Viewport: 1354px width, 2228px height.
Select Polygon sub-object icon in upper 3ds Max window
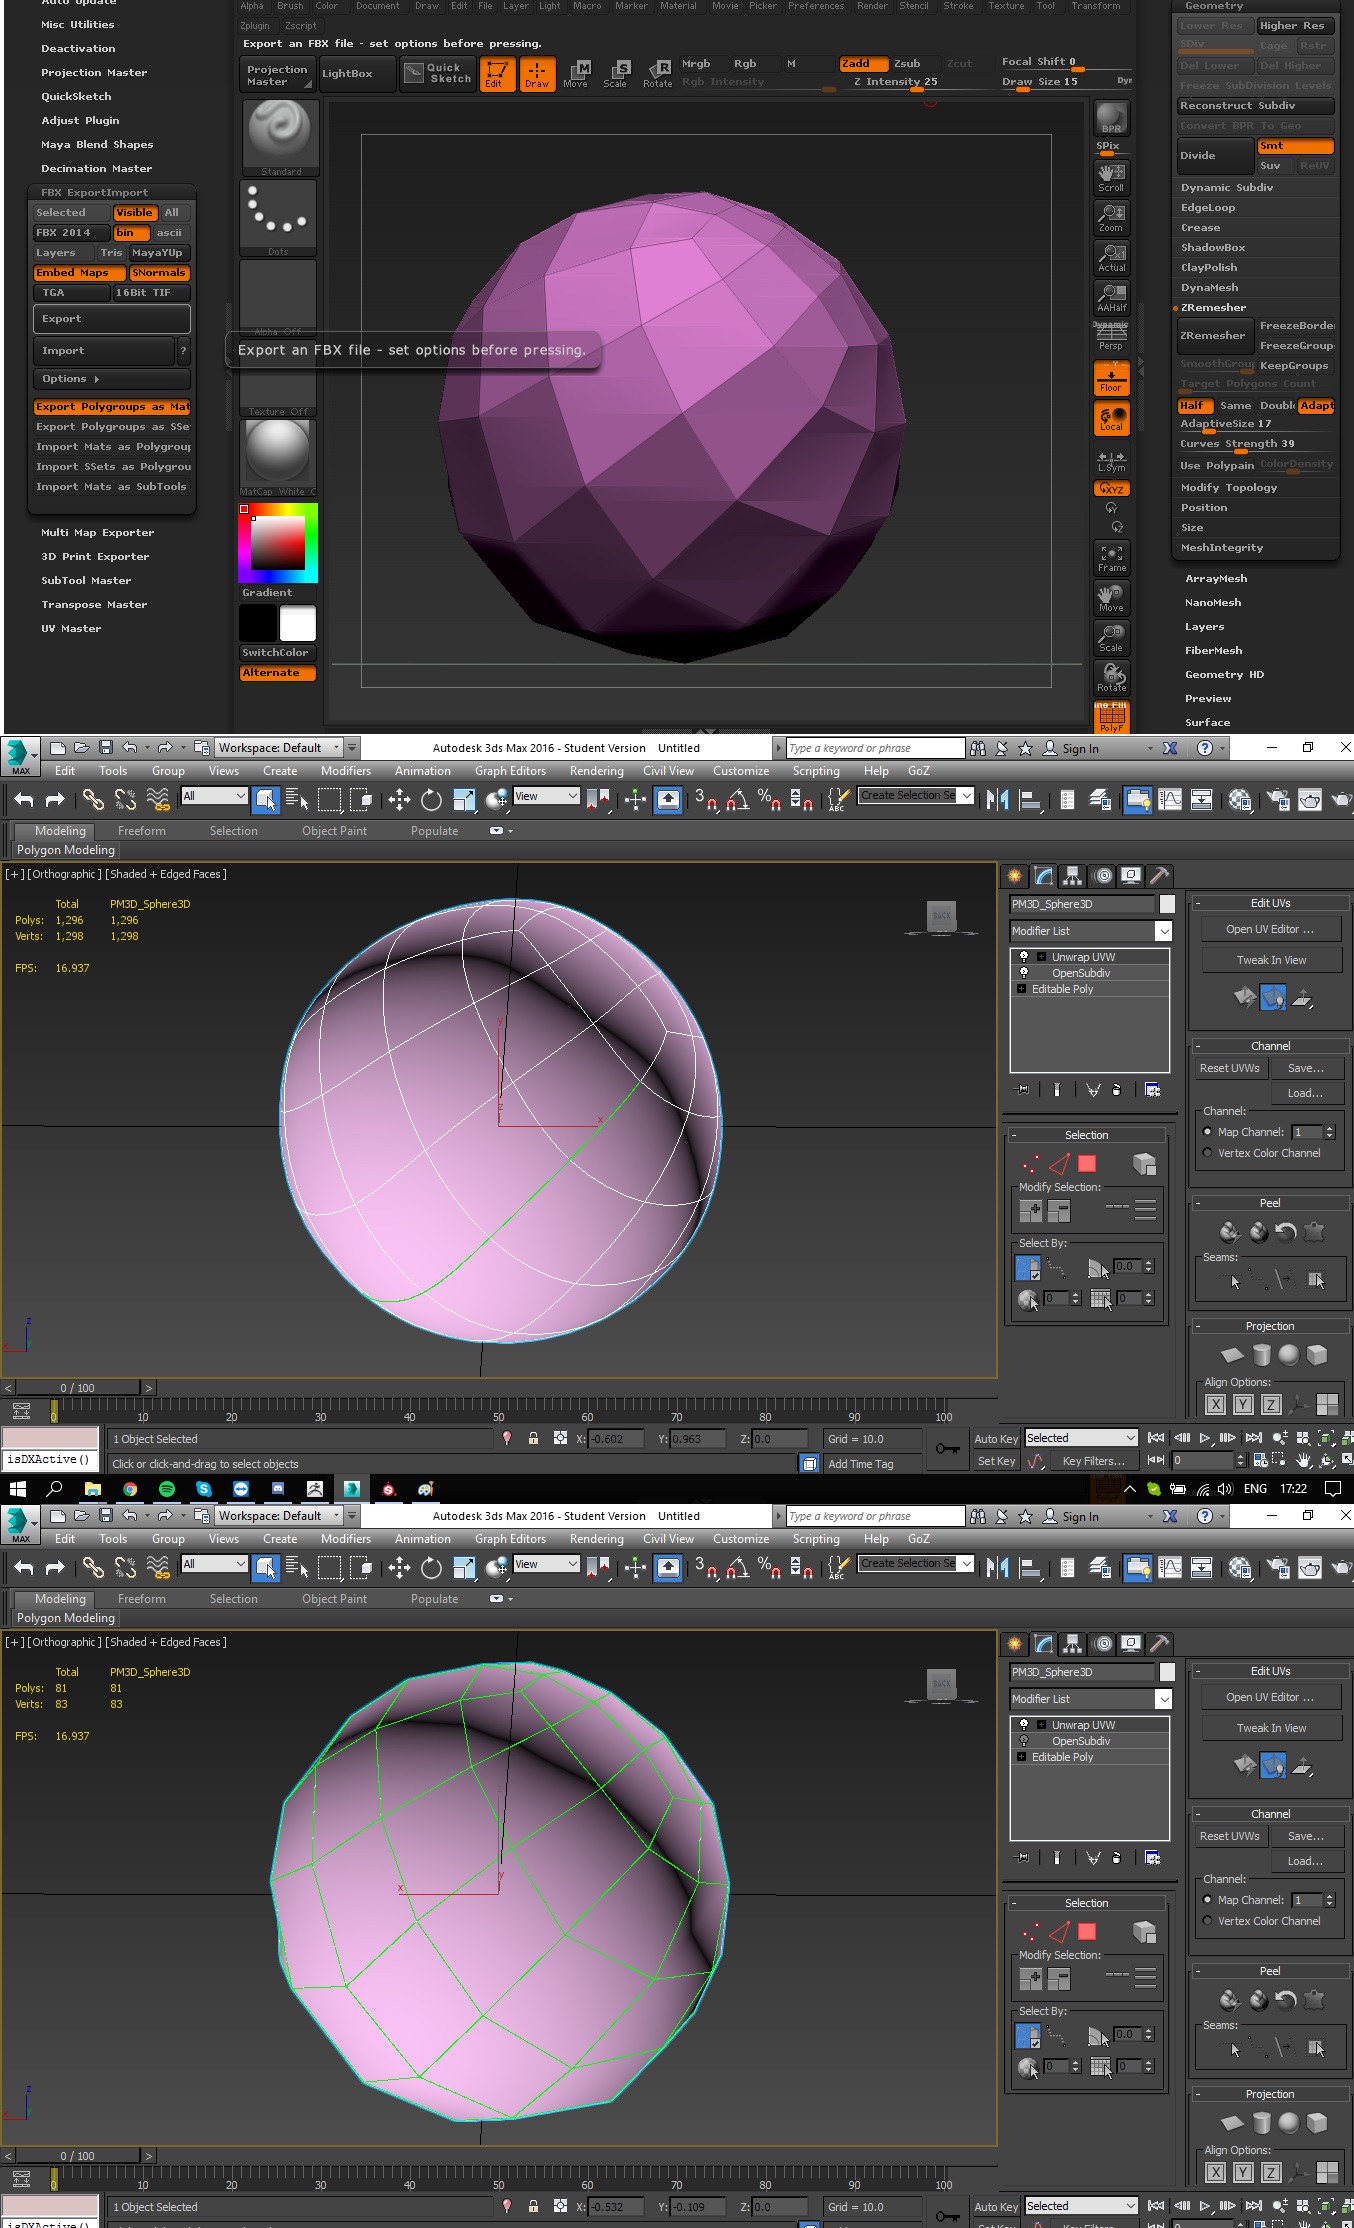(x=1087, y=1164)
